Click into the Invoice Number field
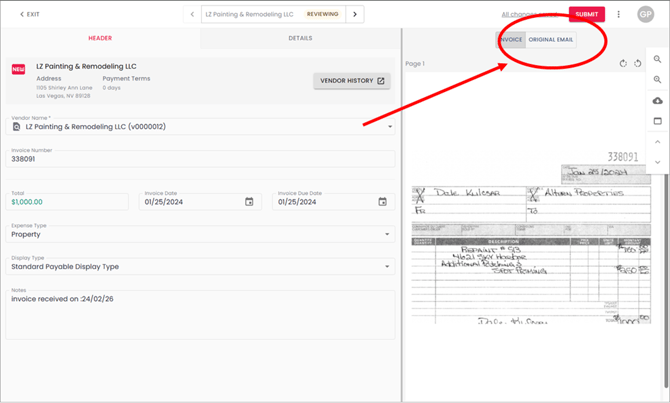 (200, 158)
